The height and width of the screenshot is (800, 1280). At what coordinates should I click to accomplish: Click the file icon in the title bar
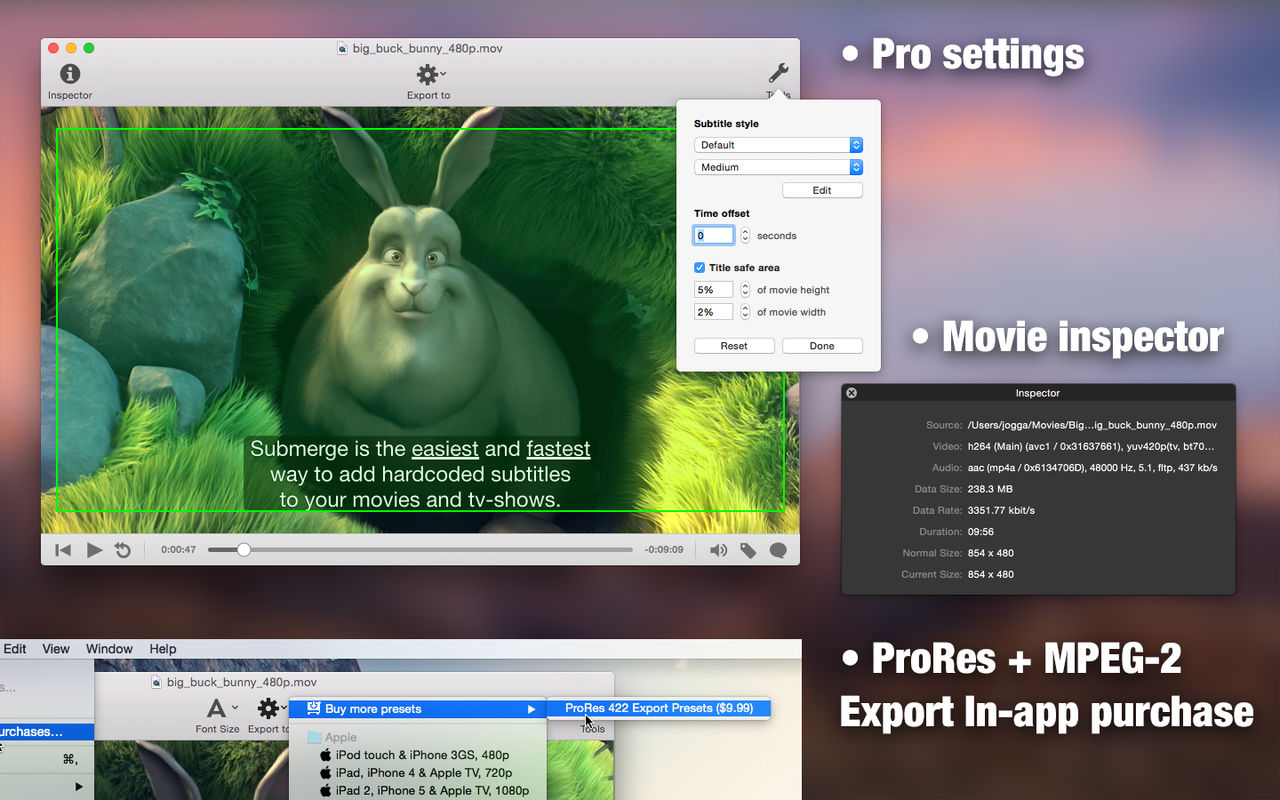342,47
